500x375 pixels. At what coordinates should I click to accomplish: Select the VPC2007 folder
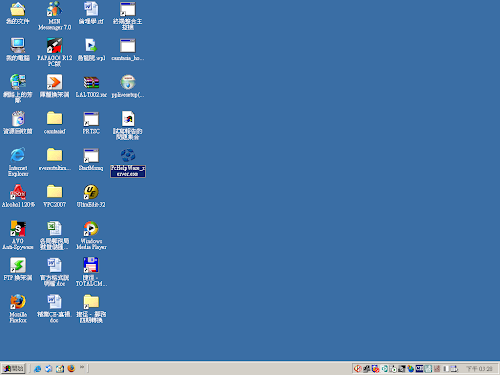[x=54, y=192]
